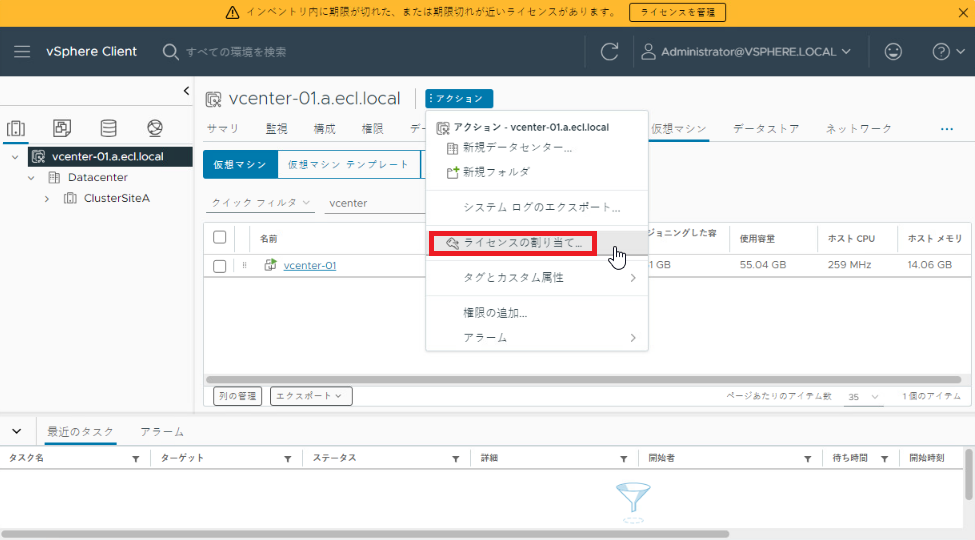Click the license key icon in menu
975x540 pixels.
click(452, 243)
